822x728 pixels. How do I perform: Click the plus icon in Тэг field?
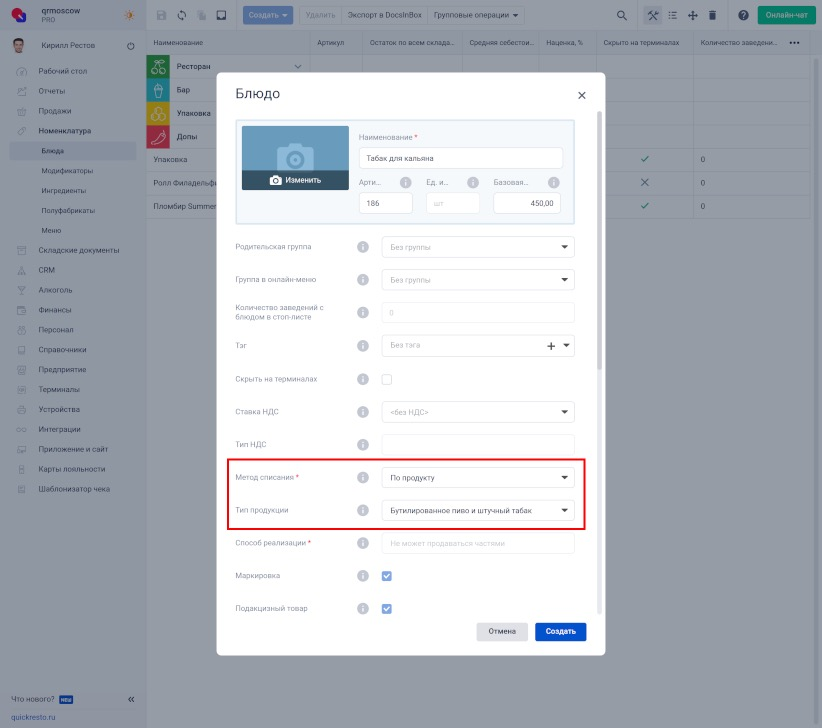551,346
